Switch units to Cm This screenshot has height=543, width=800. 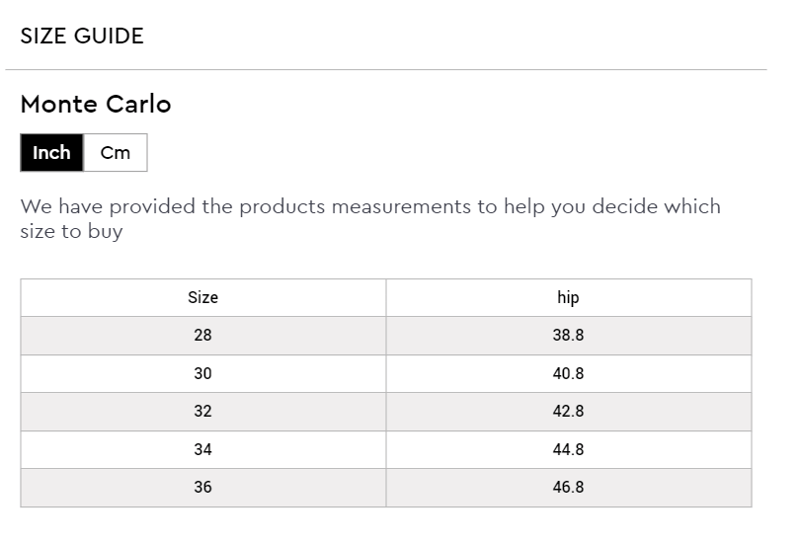click(115, 153)
